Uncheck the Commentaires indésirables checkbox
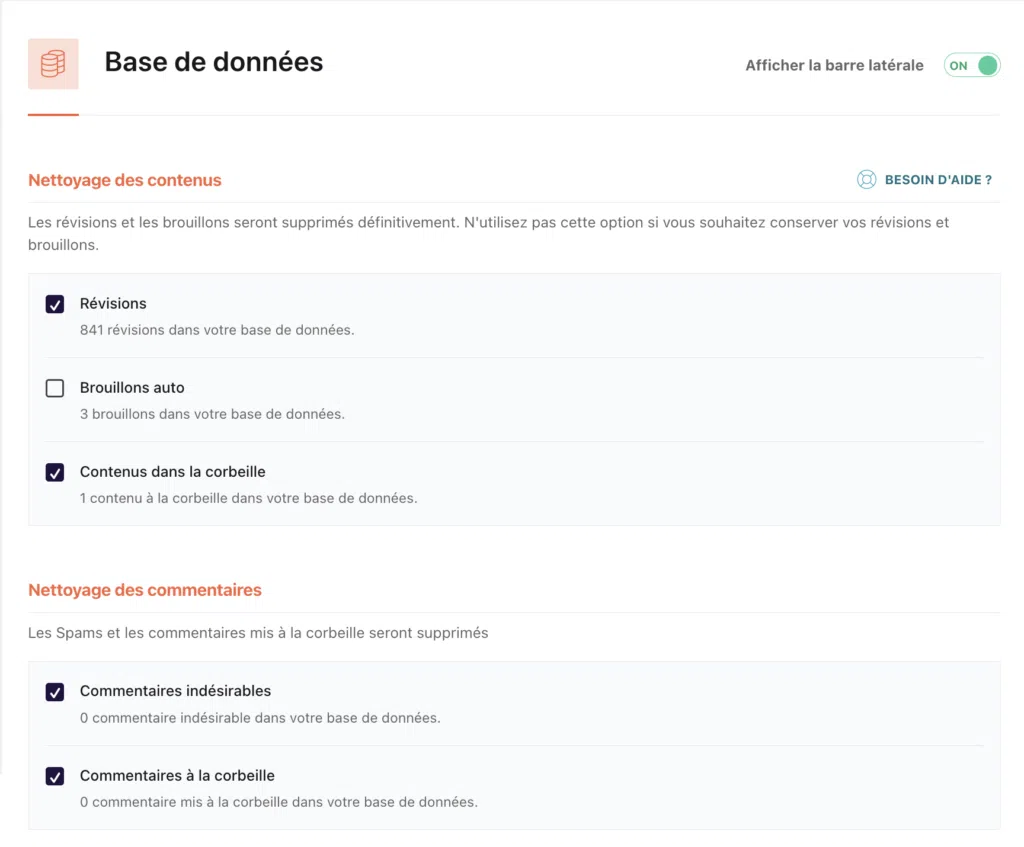 55,692
